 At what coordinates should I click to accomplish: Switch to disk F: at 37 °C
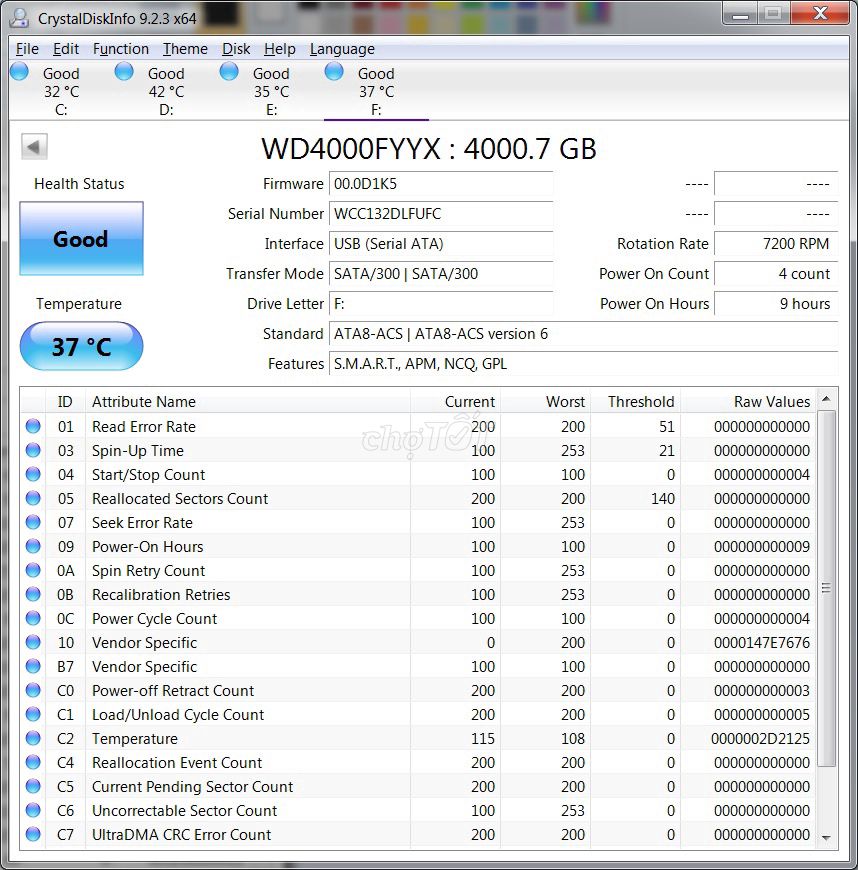(x=376, y=92)
